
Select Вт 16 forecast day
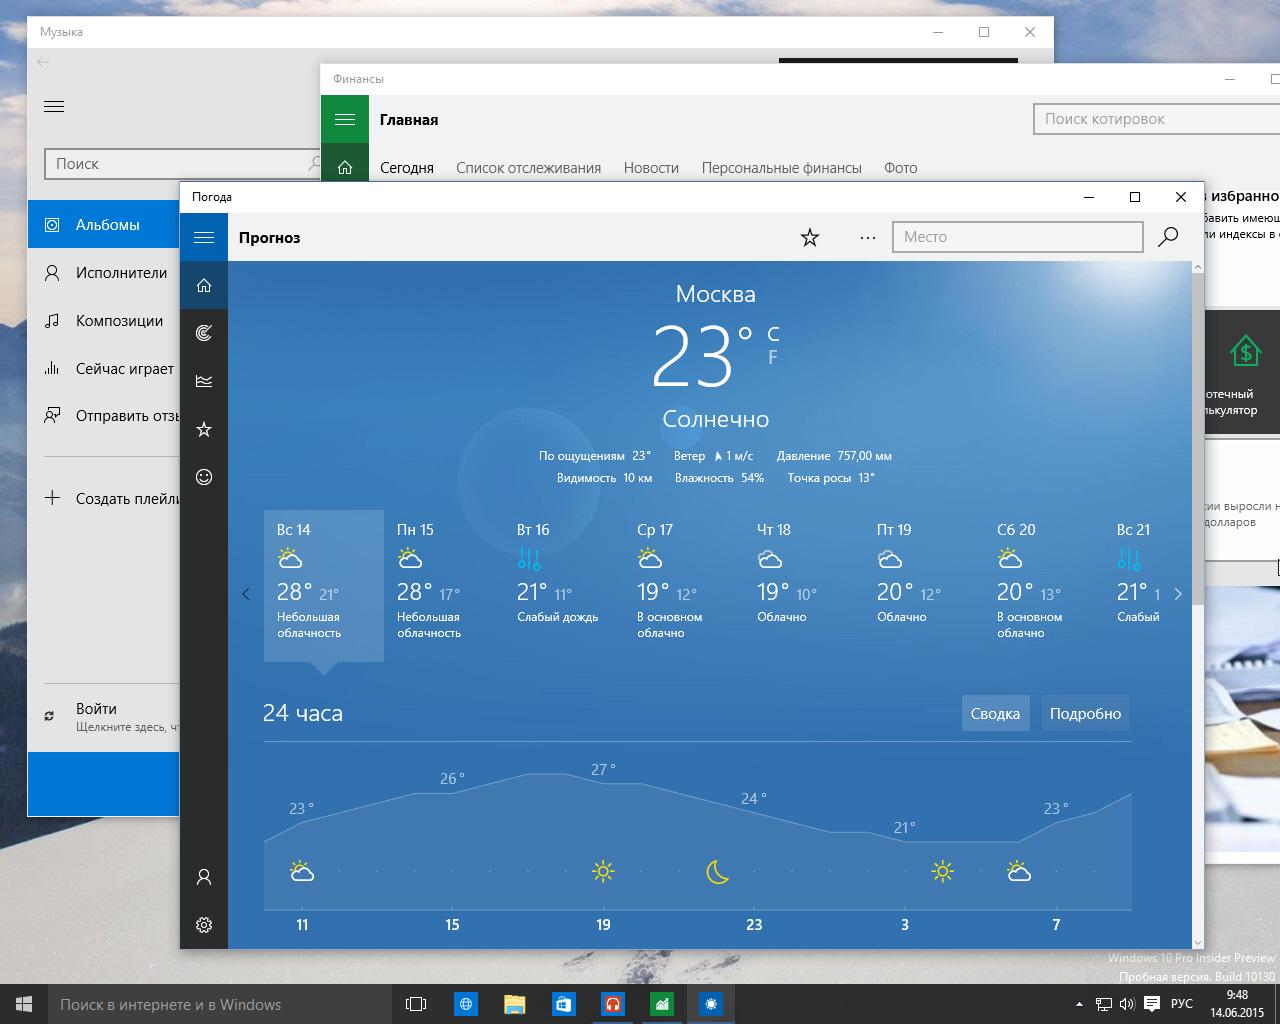pos(564,585)
